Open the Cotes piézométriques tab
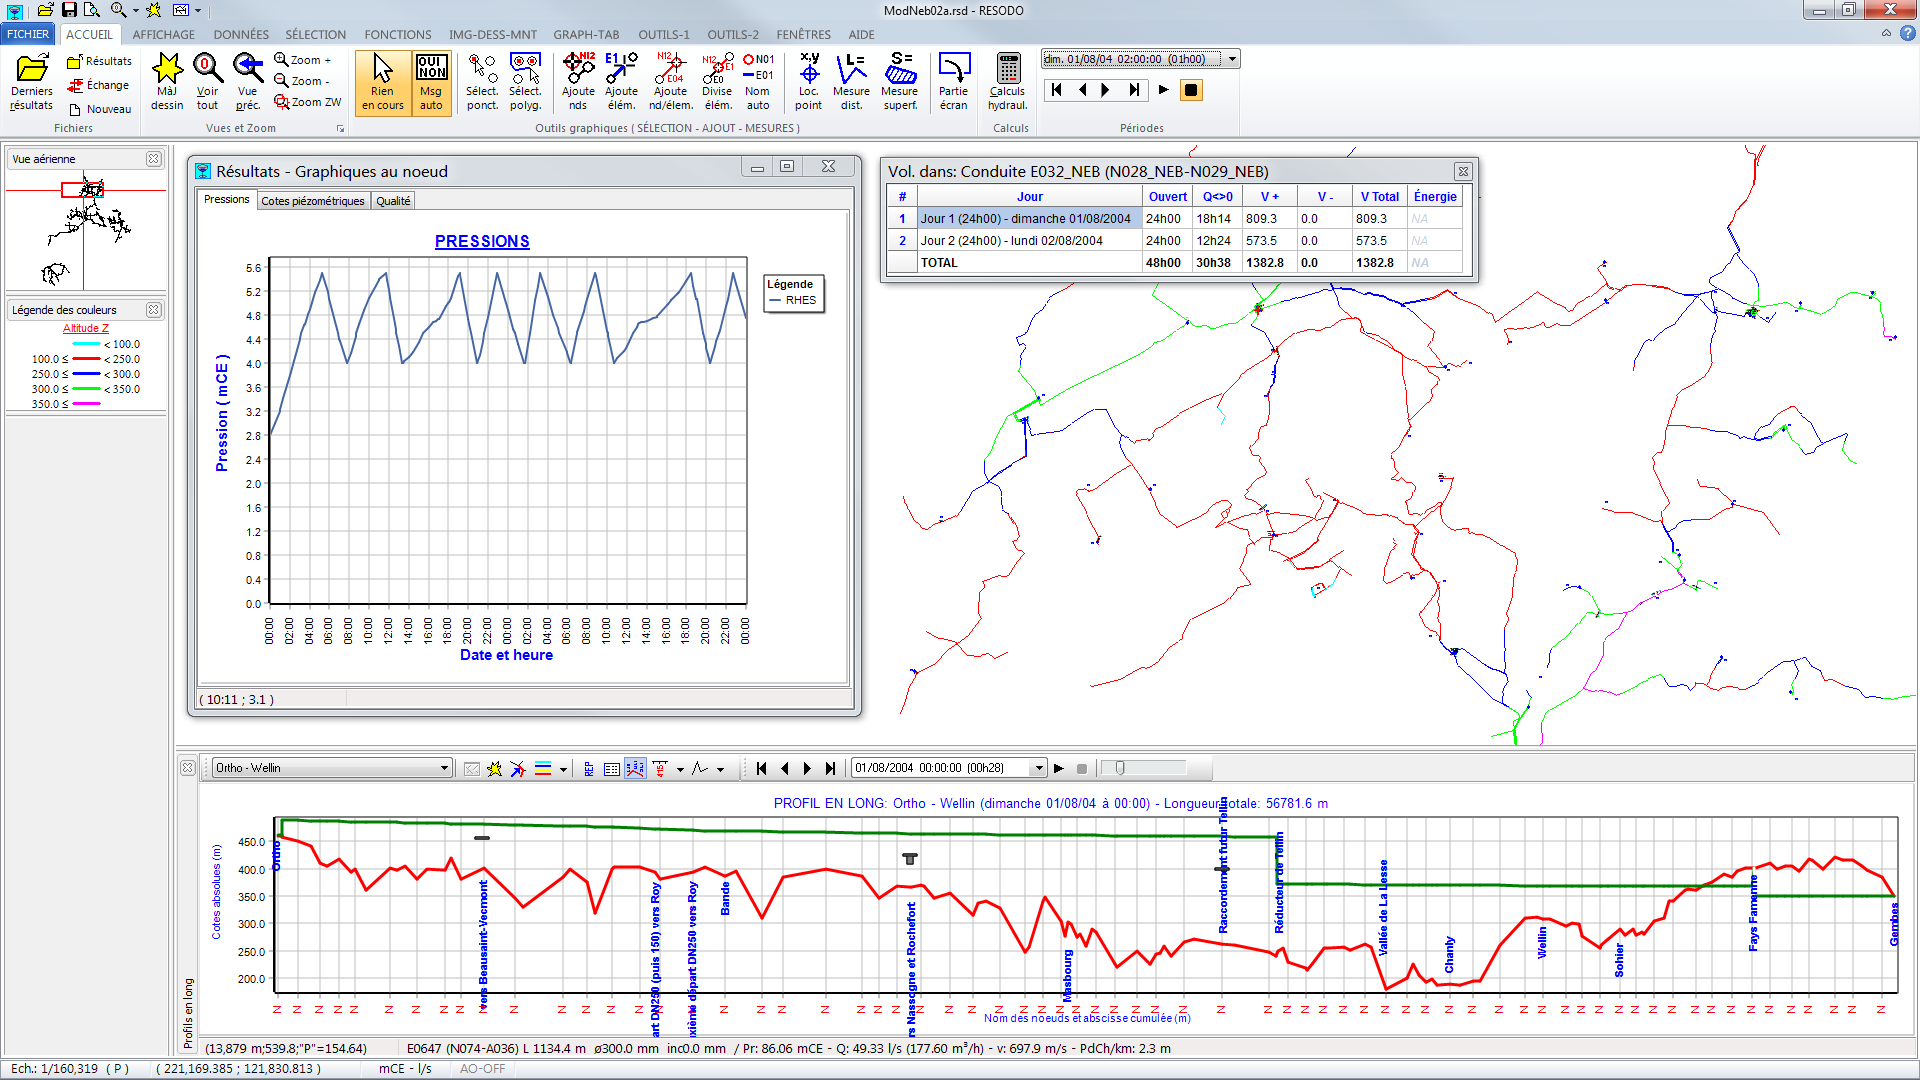Viewport: 1920px width, 1080px height. 313,201
